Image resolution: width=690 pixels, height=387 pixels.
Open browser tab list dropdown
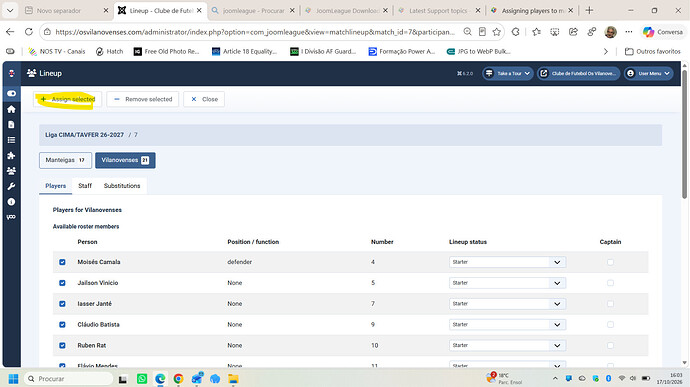pos(10,10)
